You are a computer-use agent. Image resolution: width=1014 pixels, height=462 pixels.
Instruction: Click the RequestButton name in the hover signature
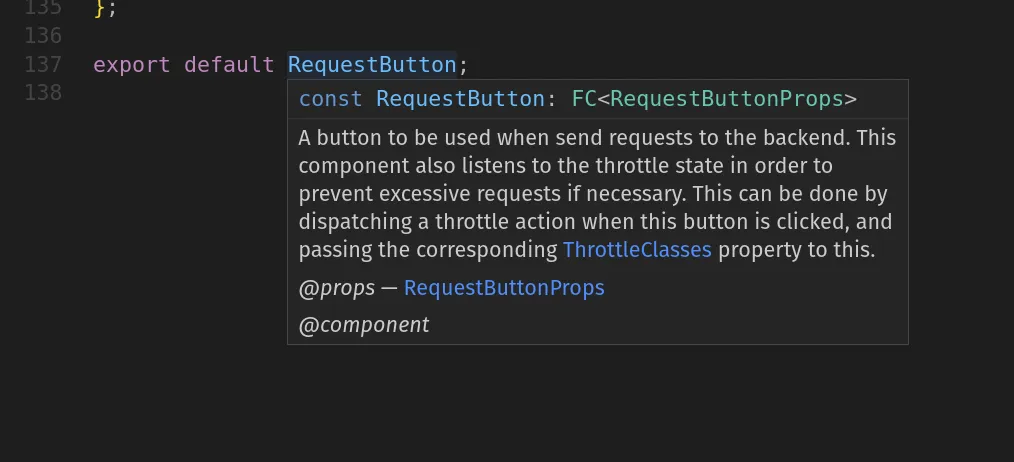459,99
